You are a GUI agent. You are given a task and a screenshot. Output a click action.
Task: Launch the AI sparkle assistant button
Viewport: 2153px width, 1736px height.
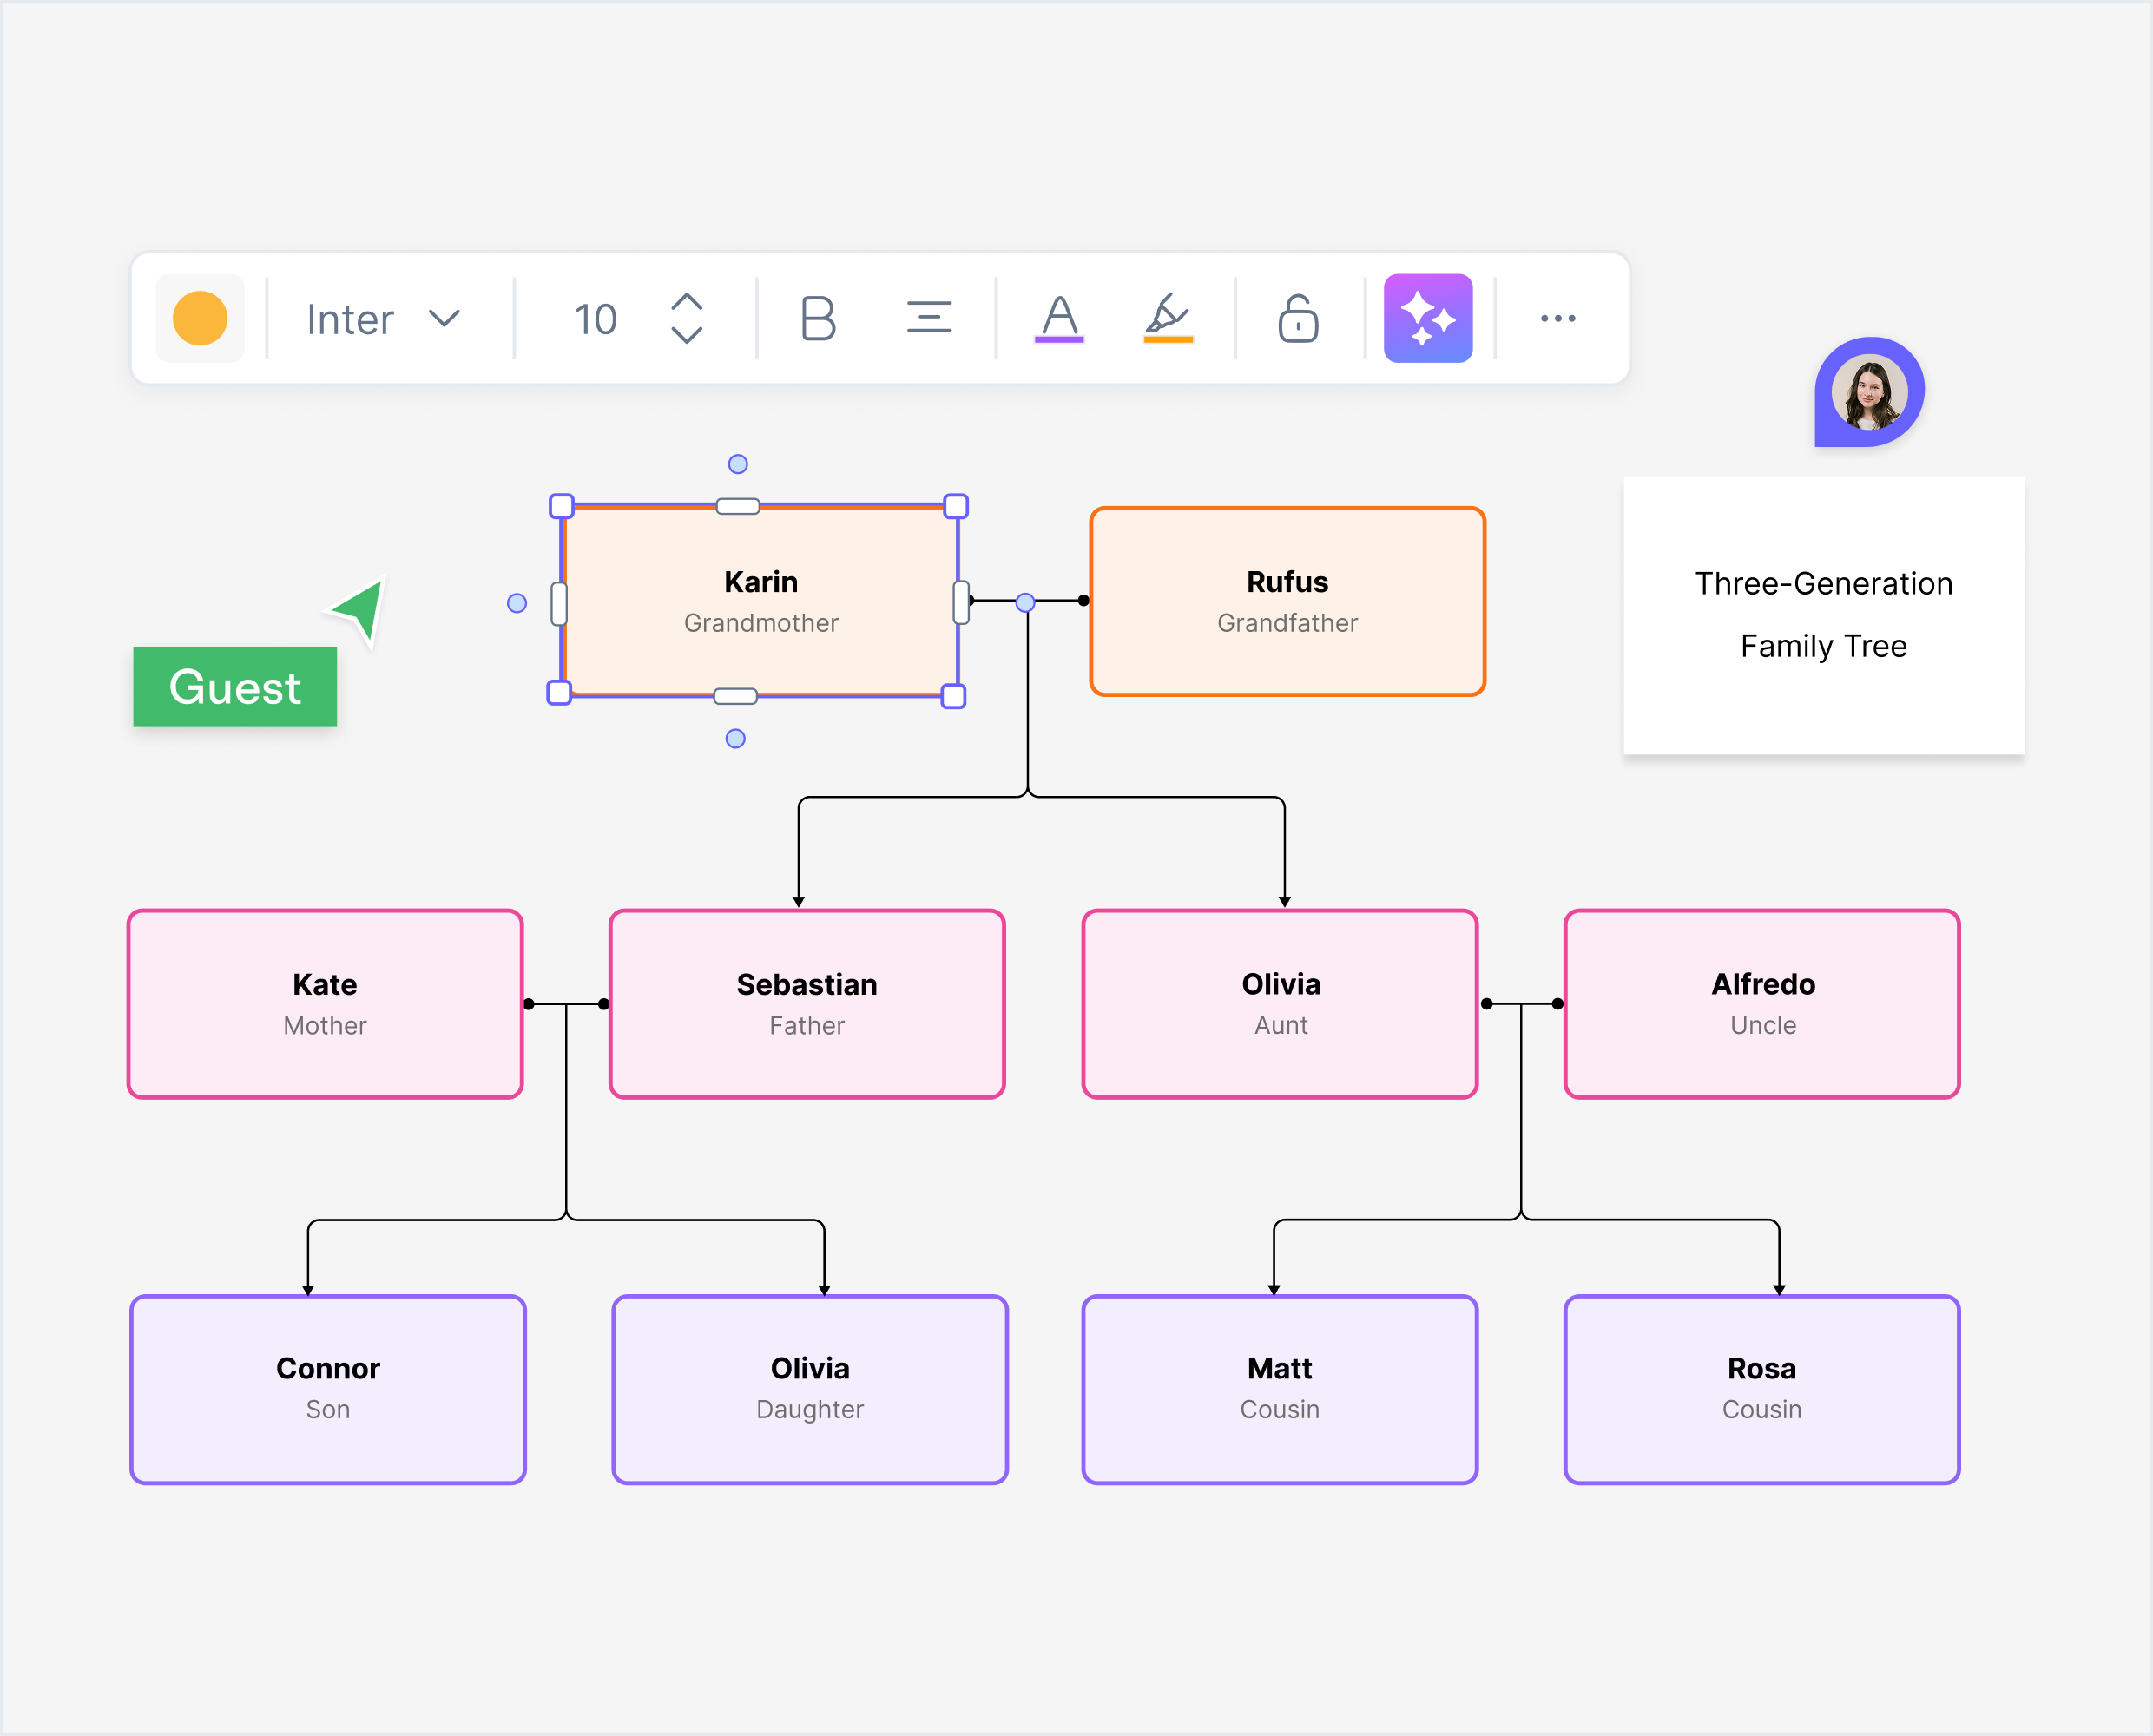pos(1428,318)
